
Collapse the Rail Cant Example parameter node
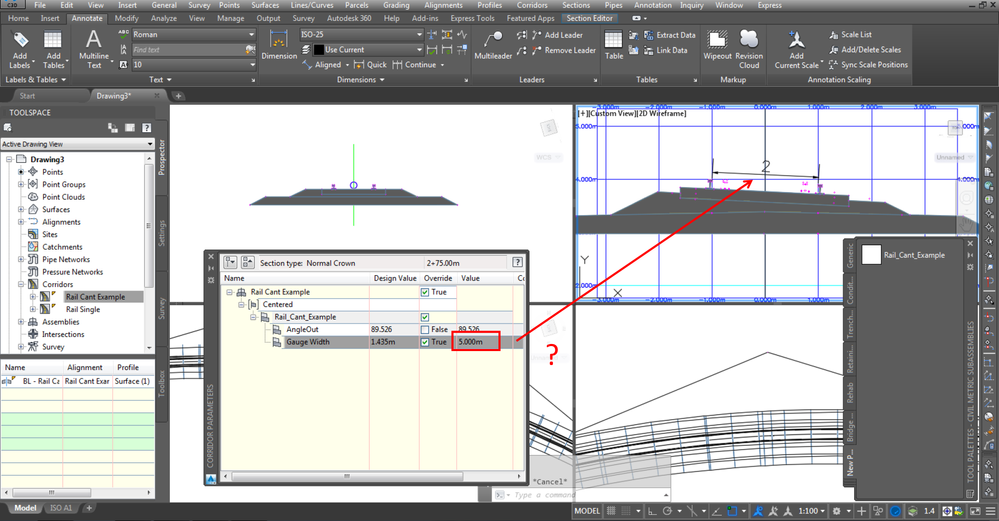pyautogui.click(x=229, y=292)
